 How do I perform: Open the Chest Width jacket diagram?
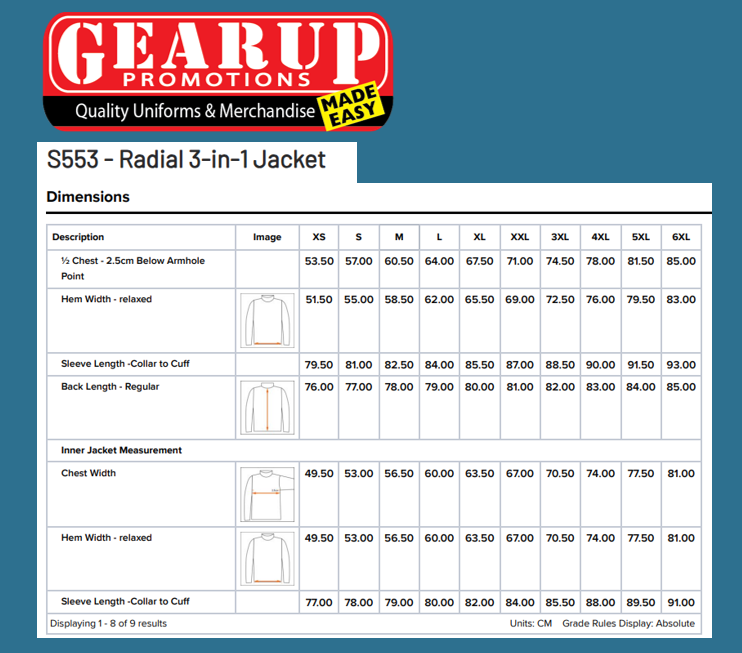tap(268, 493)
